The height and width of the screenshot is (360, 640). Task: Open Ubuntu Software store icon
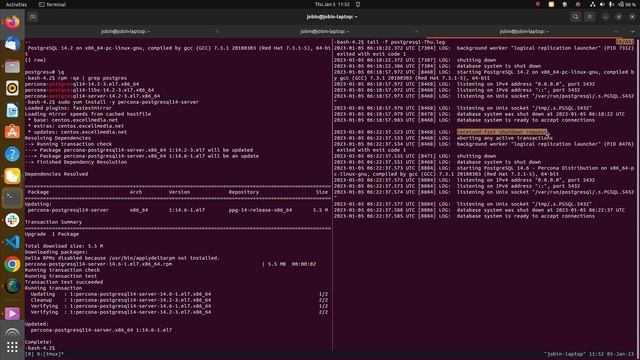coord(12,132)
